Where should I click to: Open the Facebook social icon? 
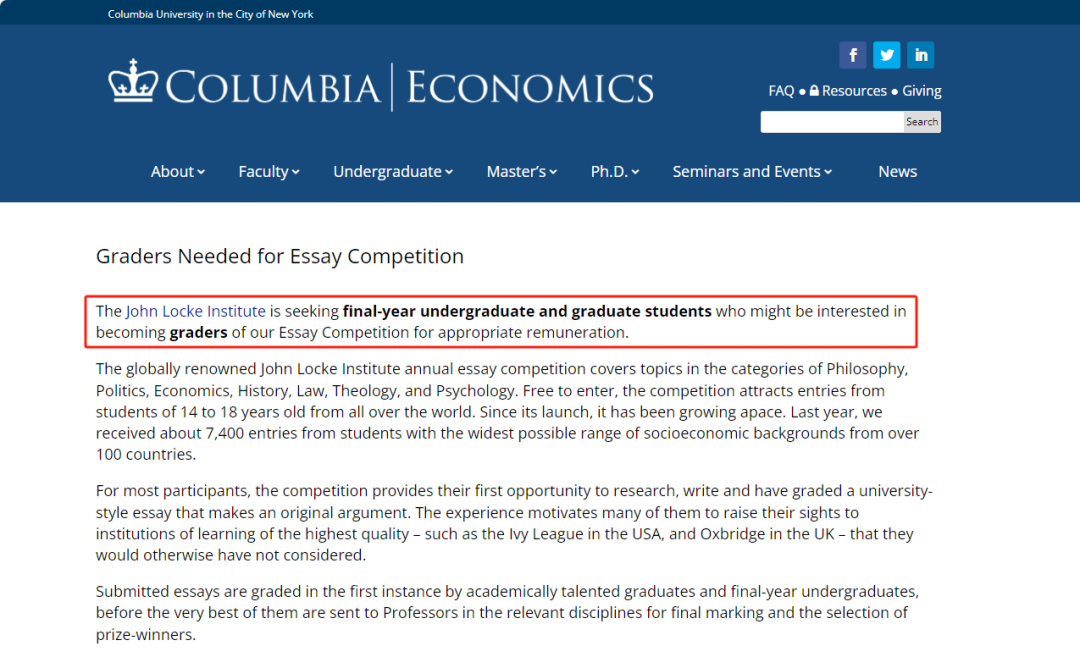tap(852, 55)
